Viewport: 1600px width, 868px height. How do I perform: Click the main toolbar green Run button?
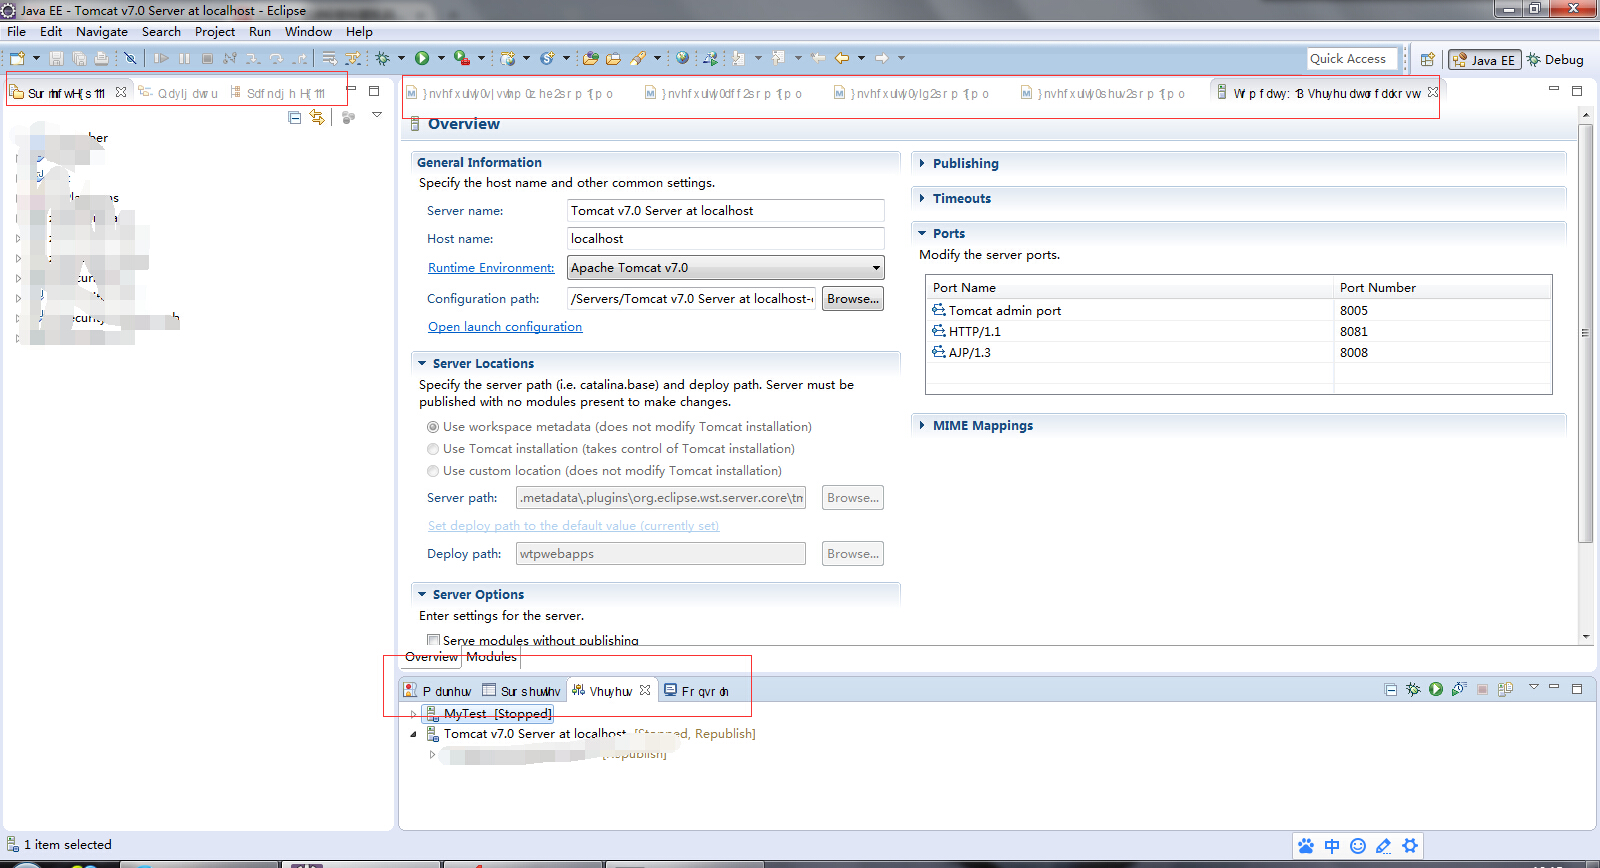tap(422, 58)
